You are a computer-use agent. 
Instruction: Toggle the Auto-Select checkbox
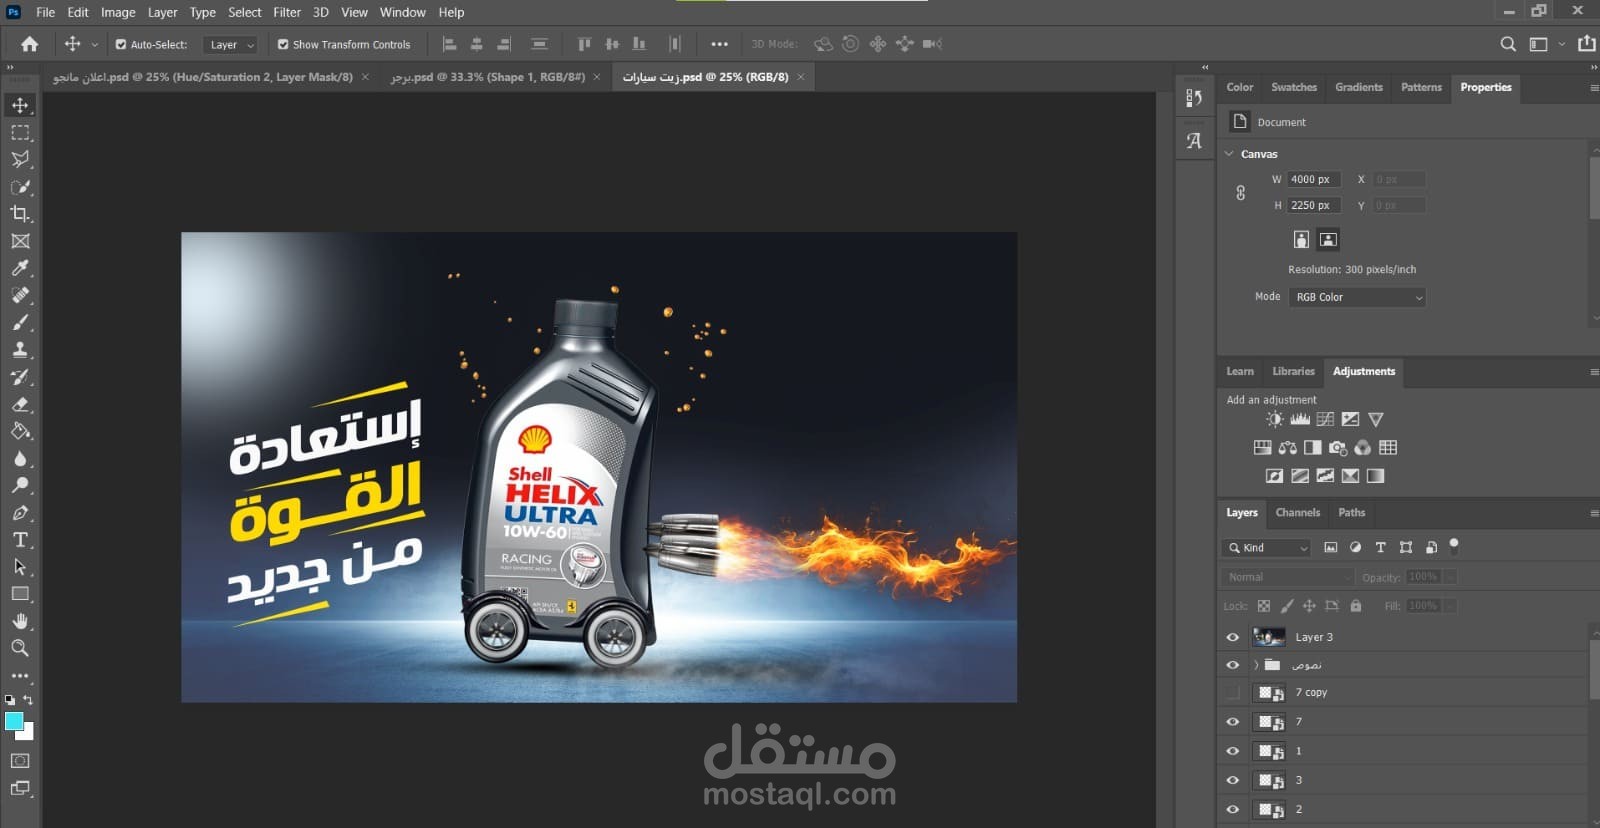pos(121,44)
